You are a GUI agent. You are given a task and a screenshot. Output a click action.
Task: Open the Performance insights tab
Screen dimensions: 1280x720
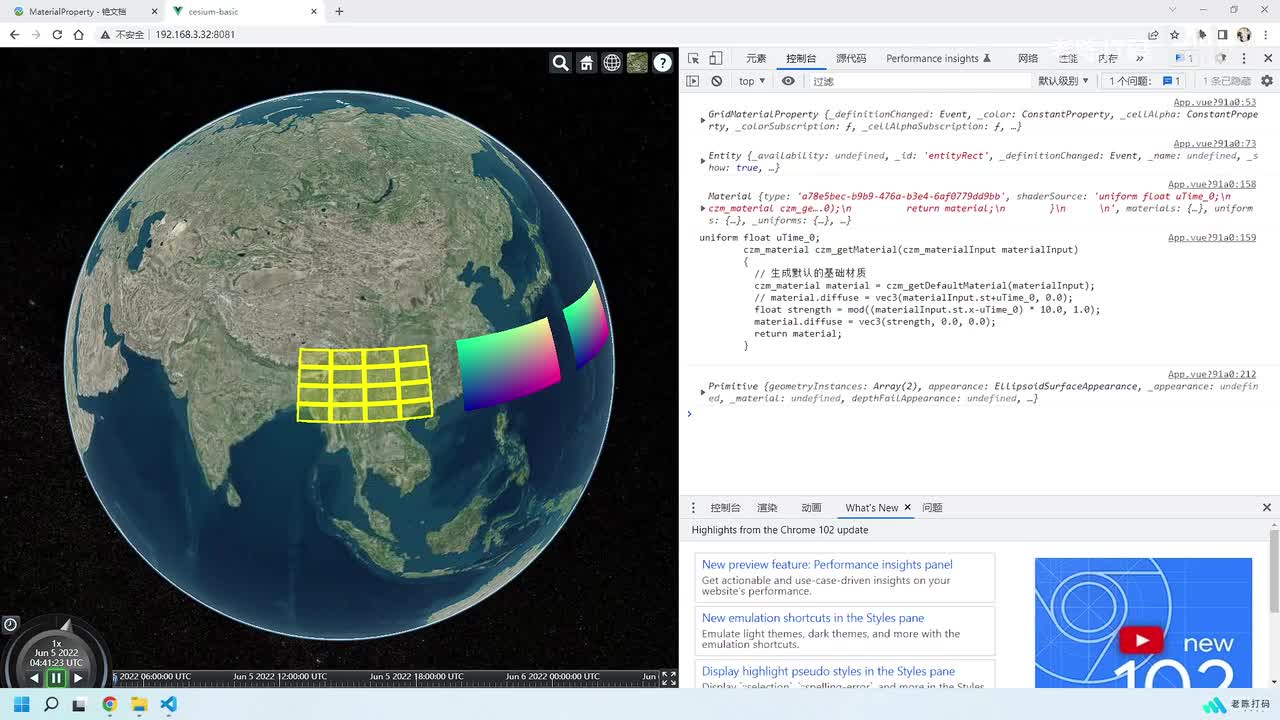(x=939, y=58)
